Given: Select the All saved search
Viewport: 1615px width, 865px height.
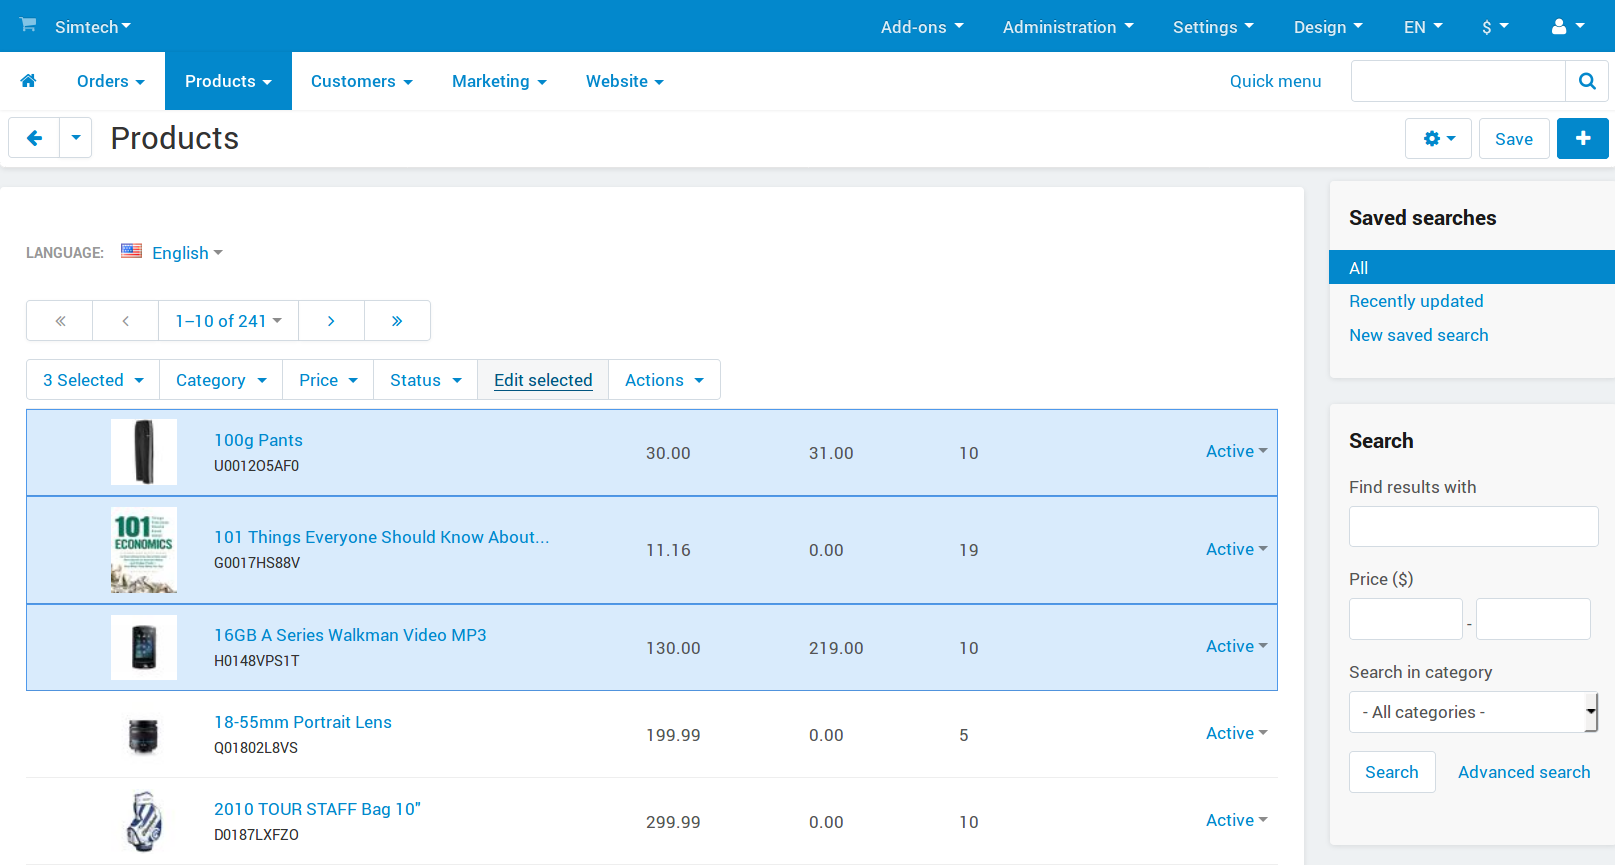Looking at the screenshot, I should (x=1471, y=267).
